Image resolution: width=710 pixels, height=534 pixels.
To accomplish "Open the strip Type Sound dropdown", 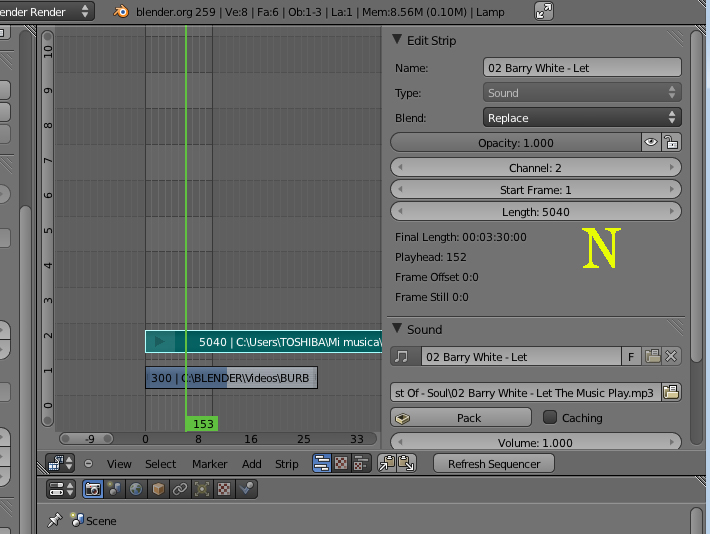I will tap(582, 93).
